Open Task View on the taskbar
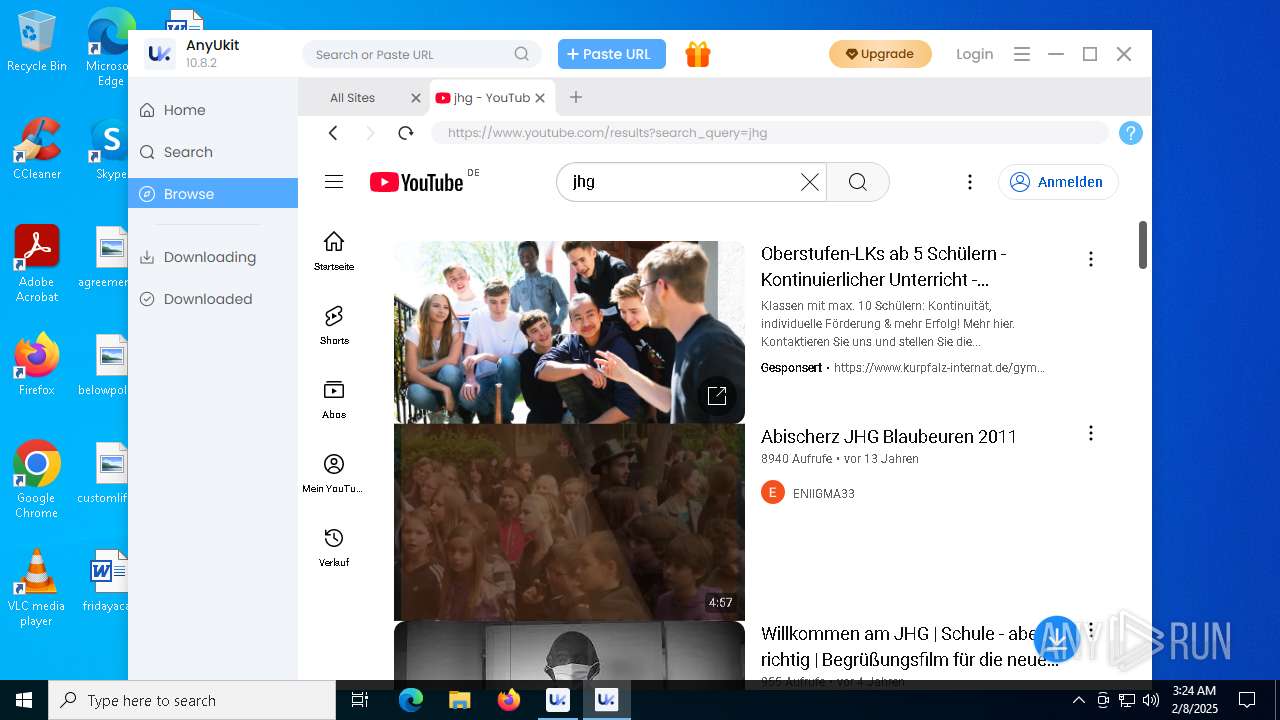Image resolution: width=1280 pixels, height=720 pixels. (360, 700)
